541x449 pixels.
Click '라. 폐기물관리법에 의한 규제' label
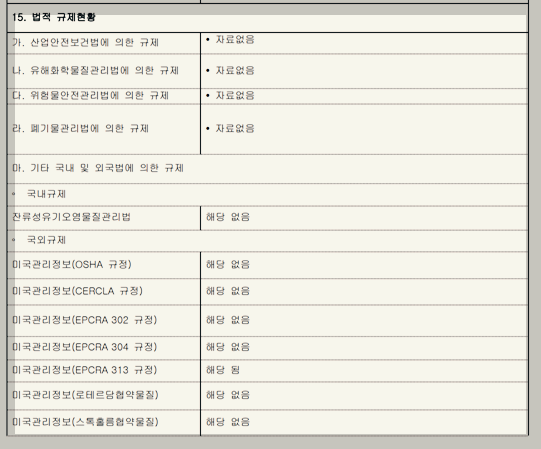(80, 128)
